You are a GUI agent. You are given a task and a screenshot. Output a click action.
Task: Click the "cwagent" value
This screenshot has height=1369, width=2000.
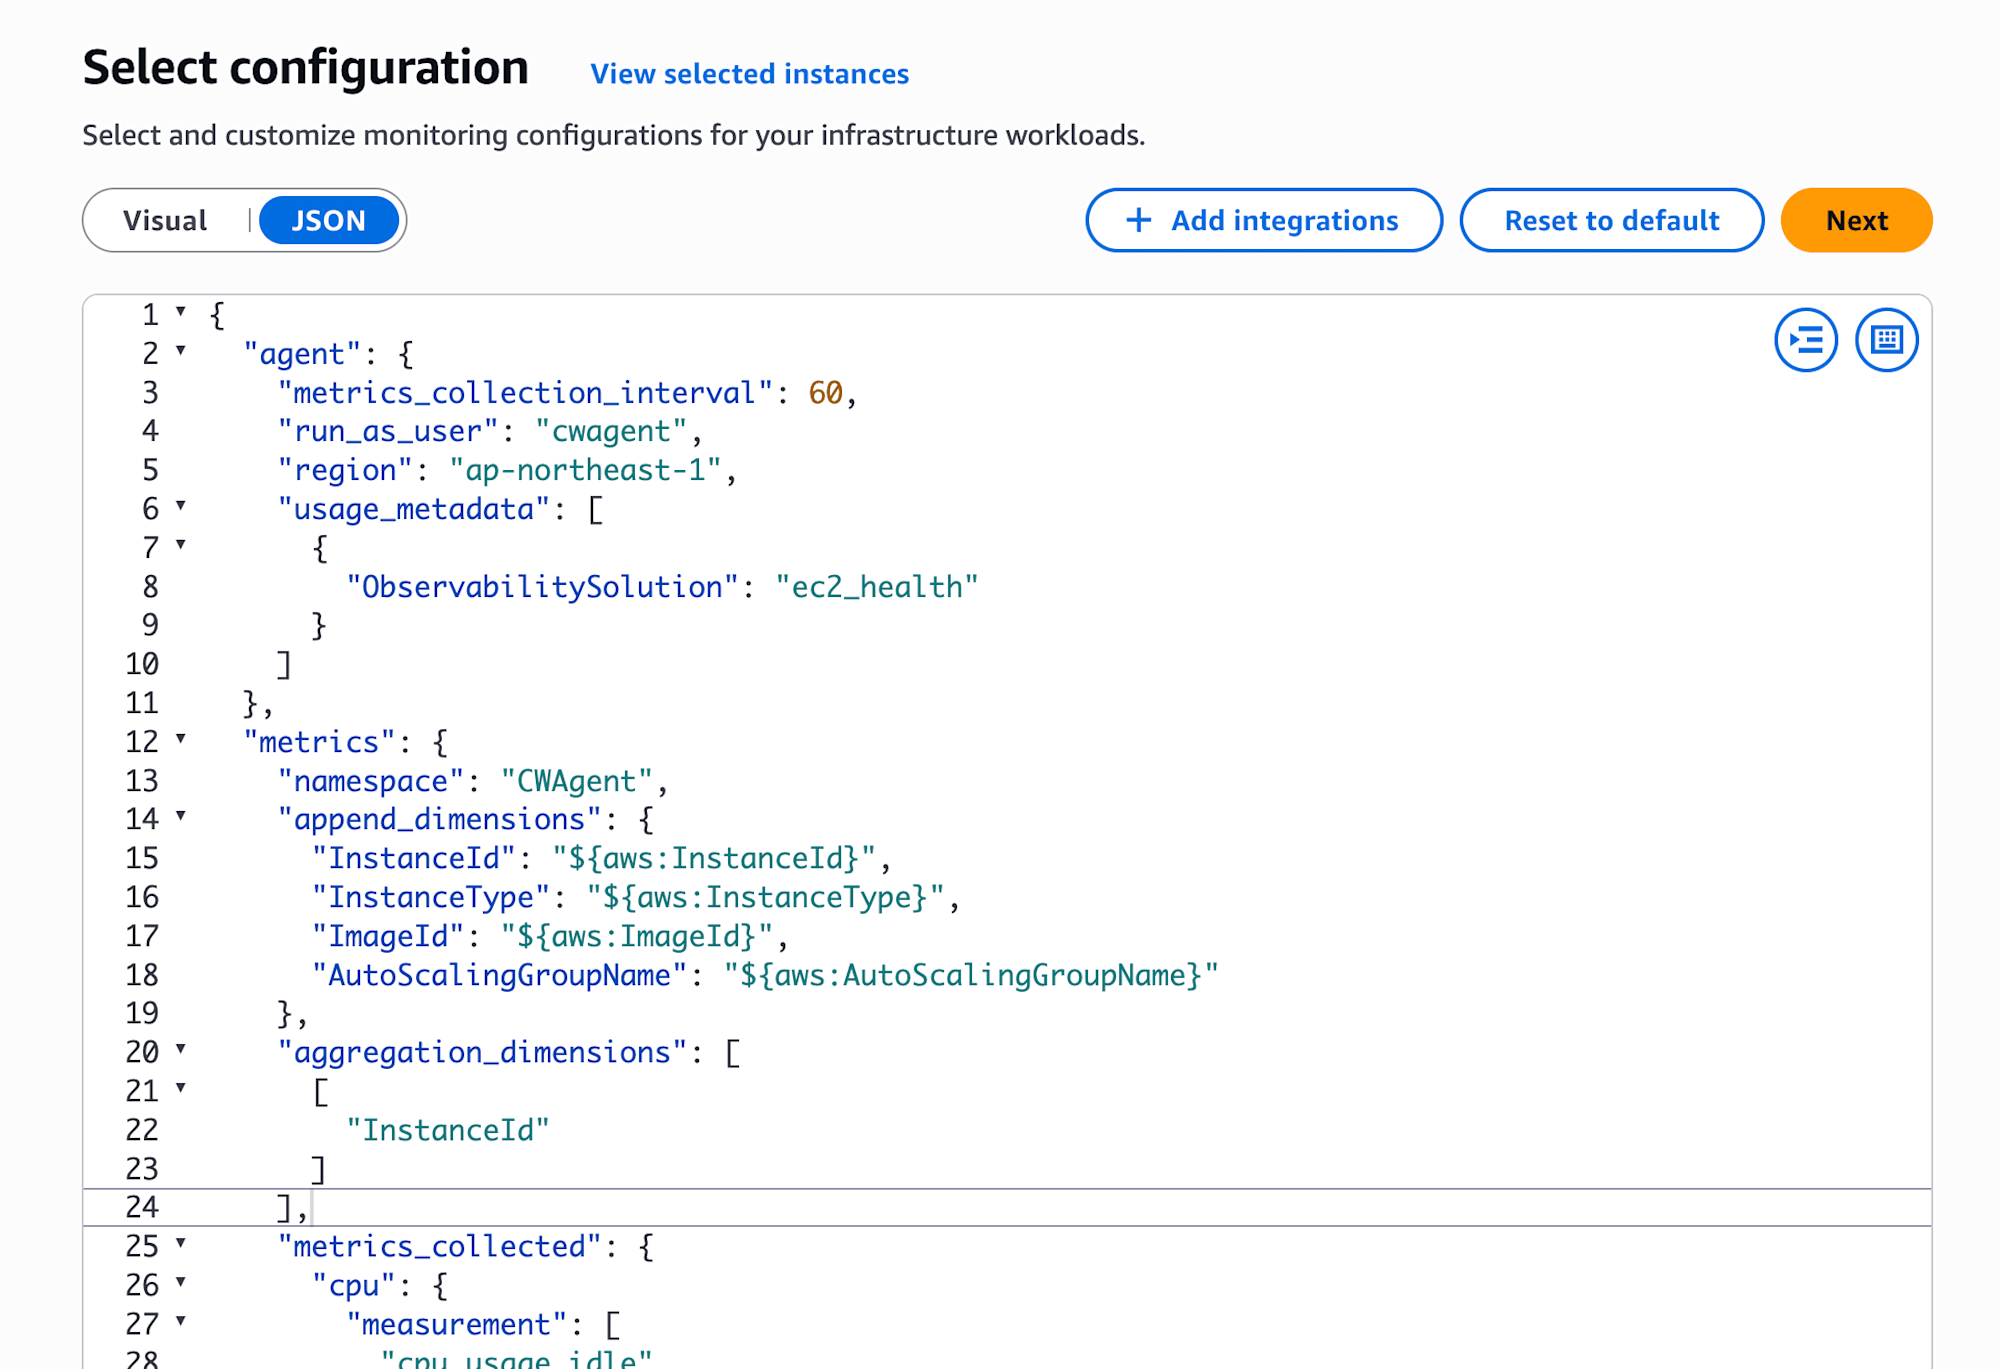coord(610,432)
